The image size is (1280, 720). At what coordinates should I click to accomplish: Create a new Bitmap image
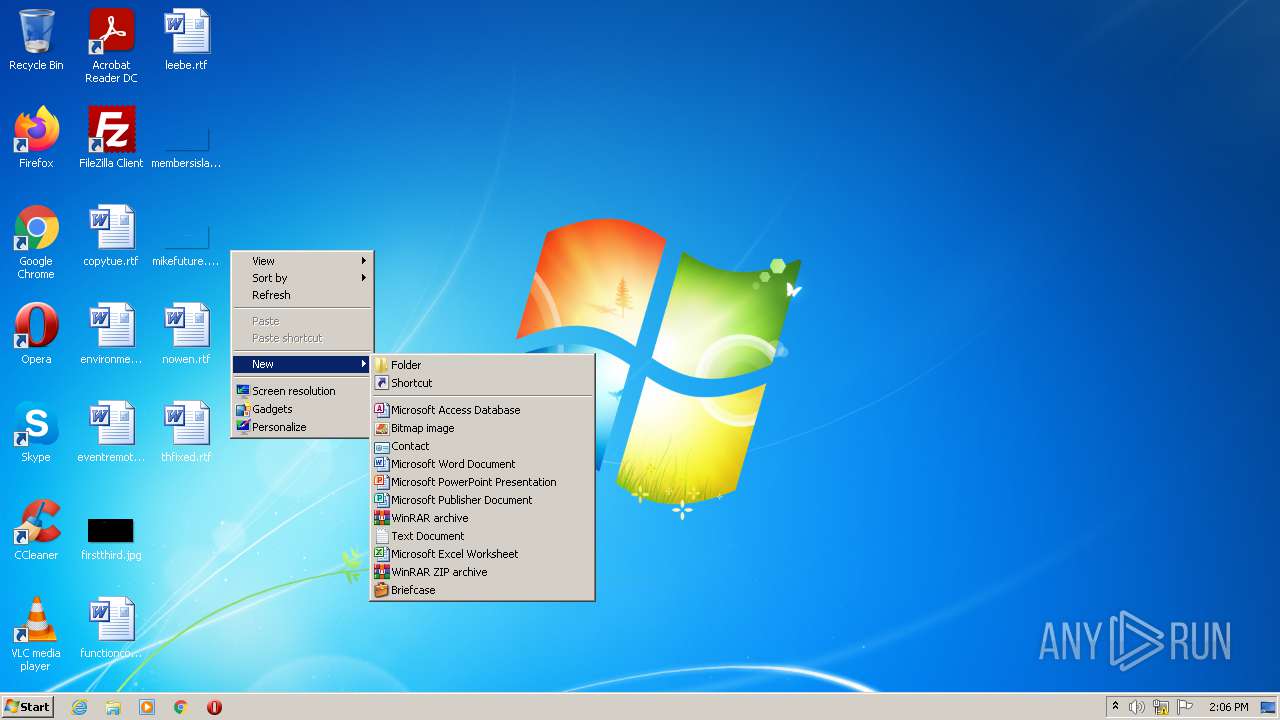482,428
